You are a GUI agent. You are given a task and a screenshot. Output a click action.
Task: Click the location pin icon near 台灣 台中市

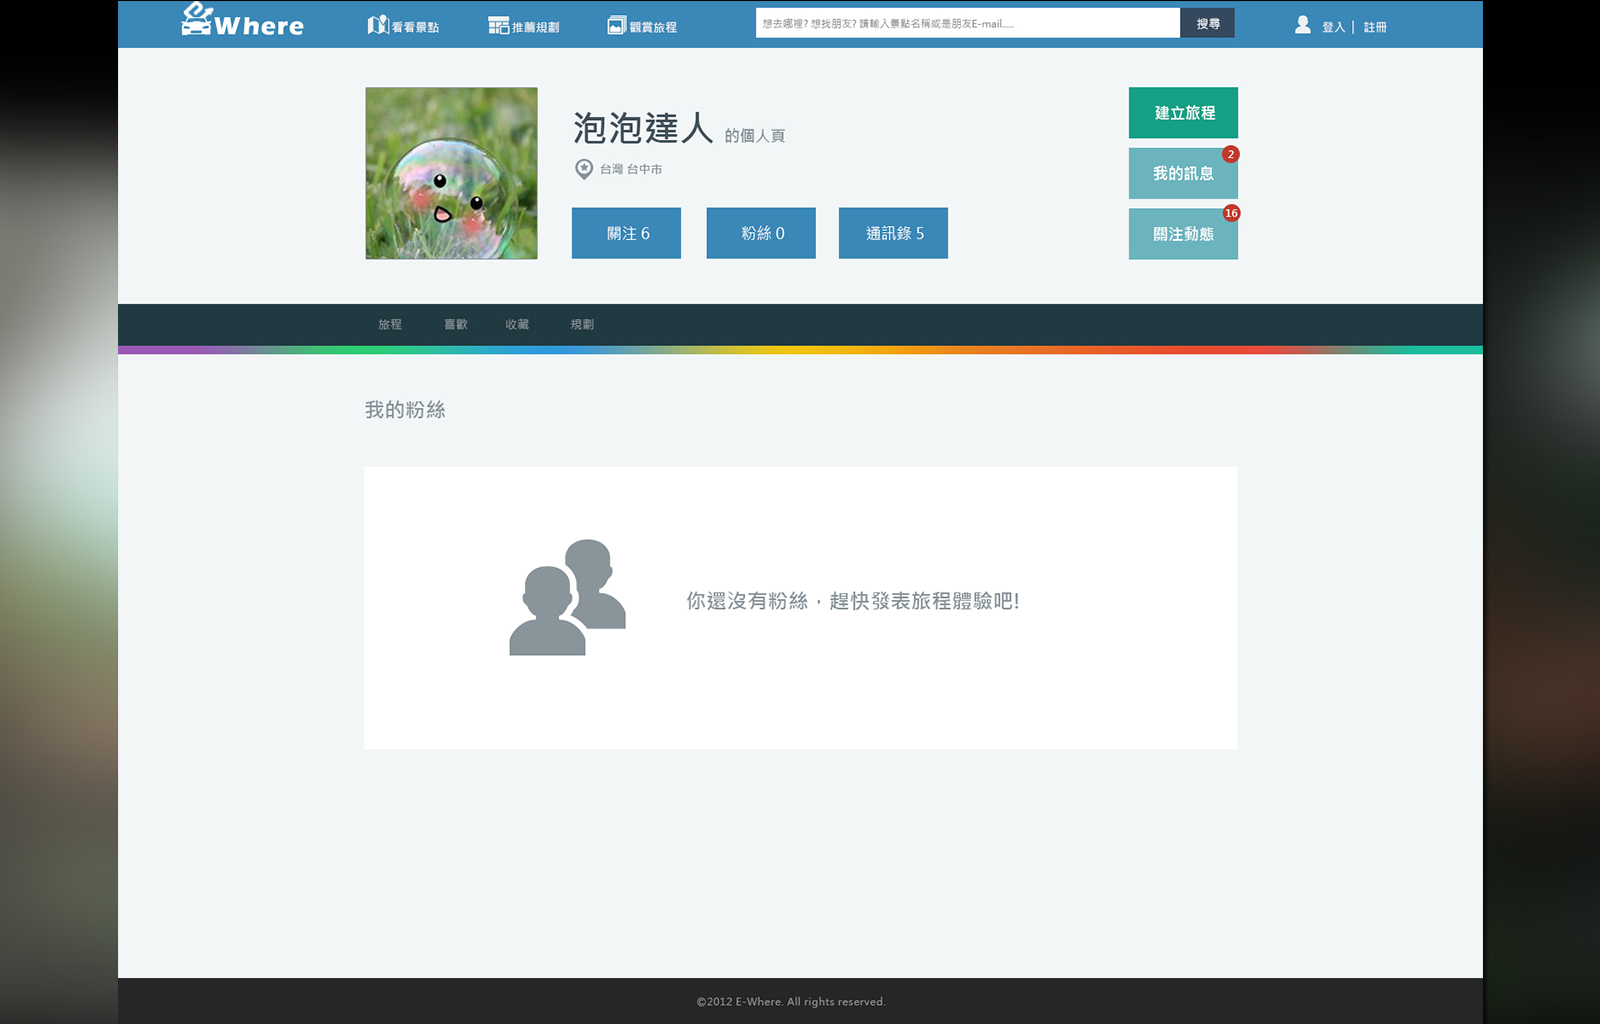584,169
